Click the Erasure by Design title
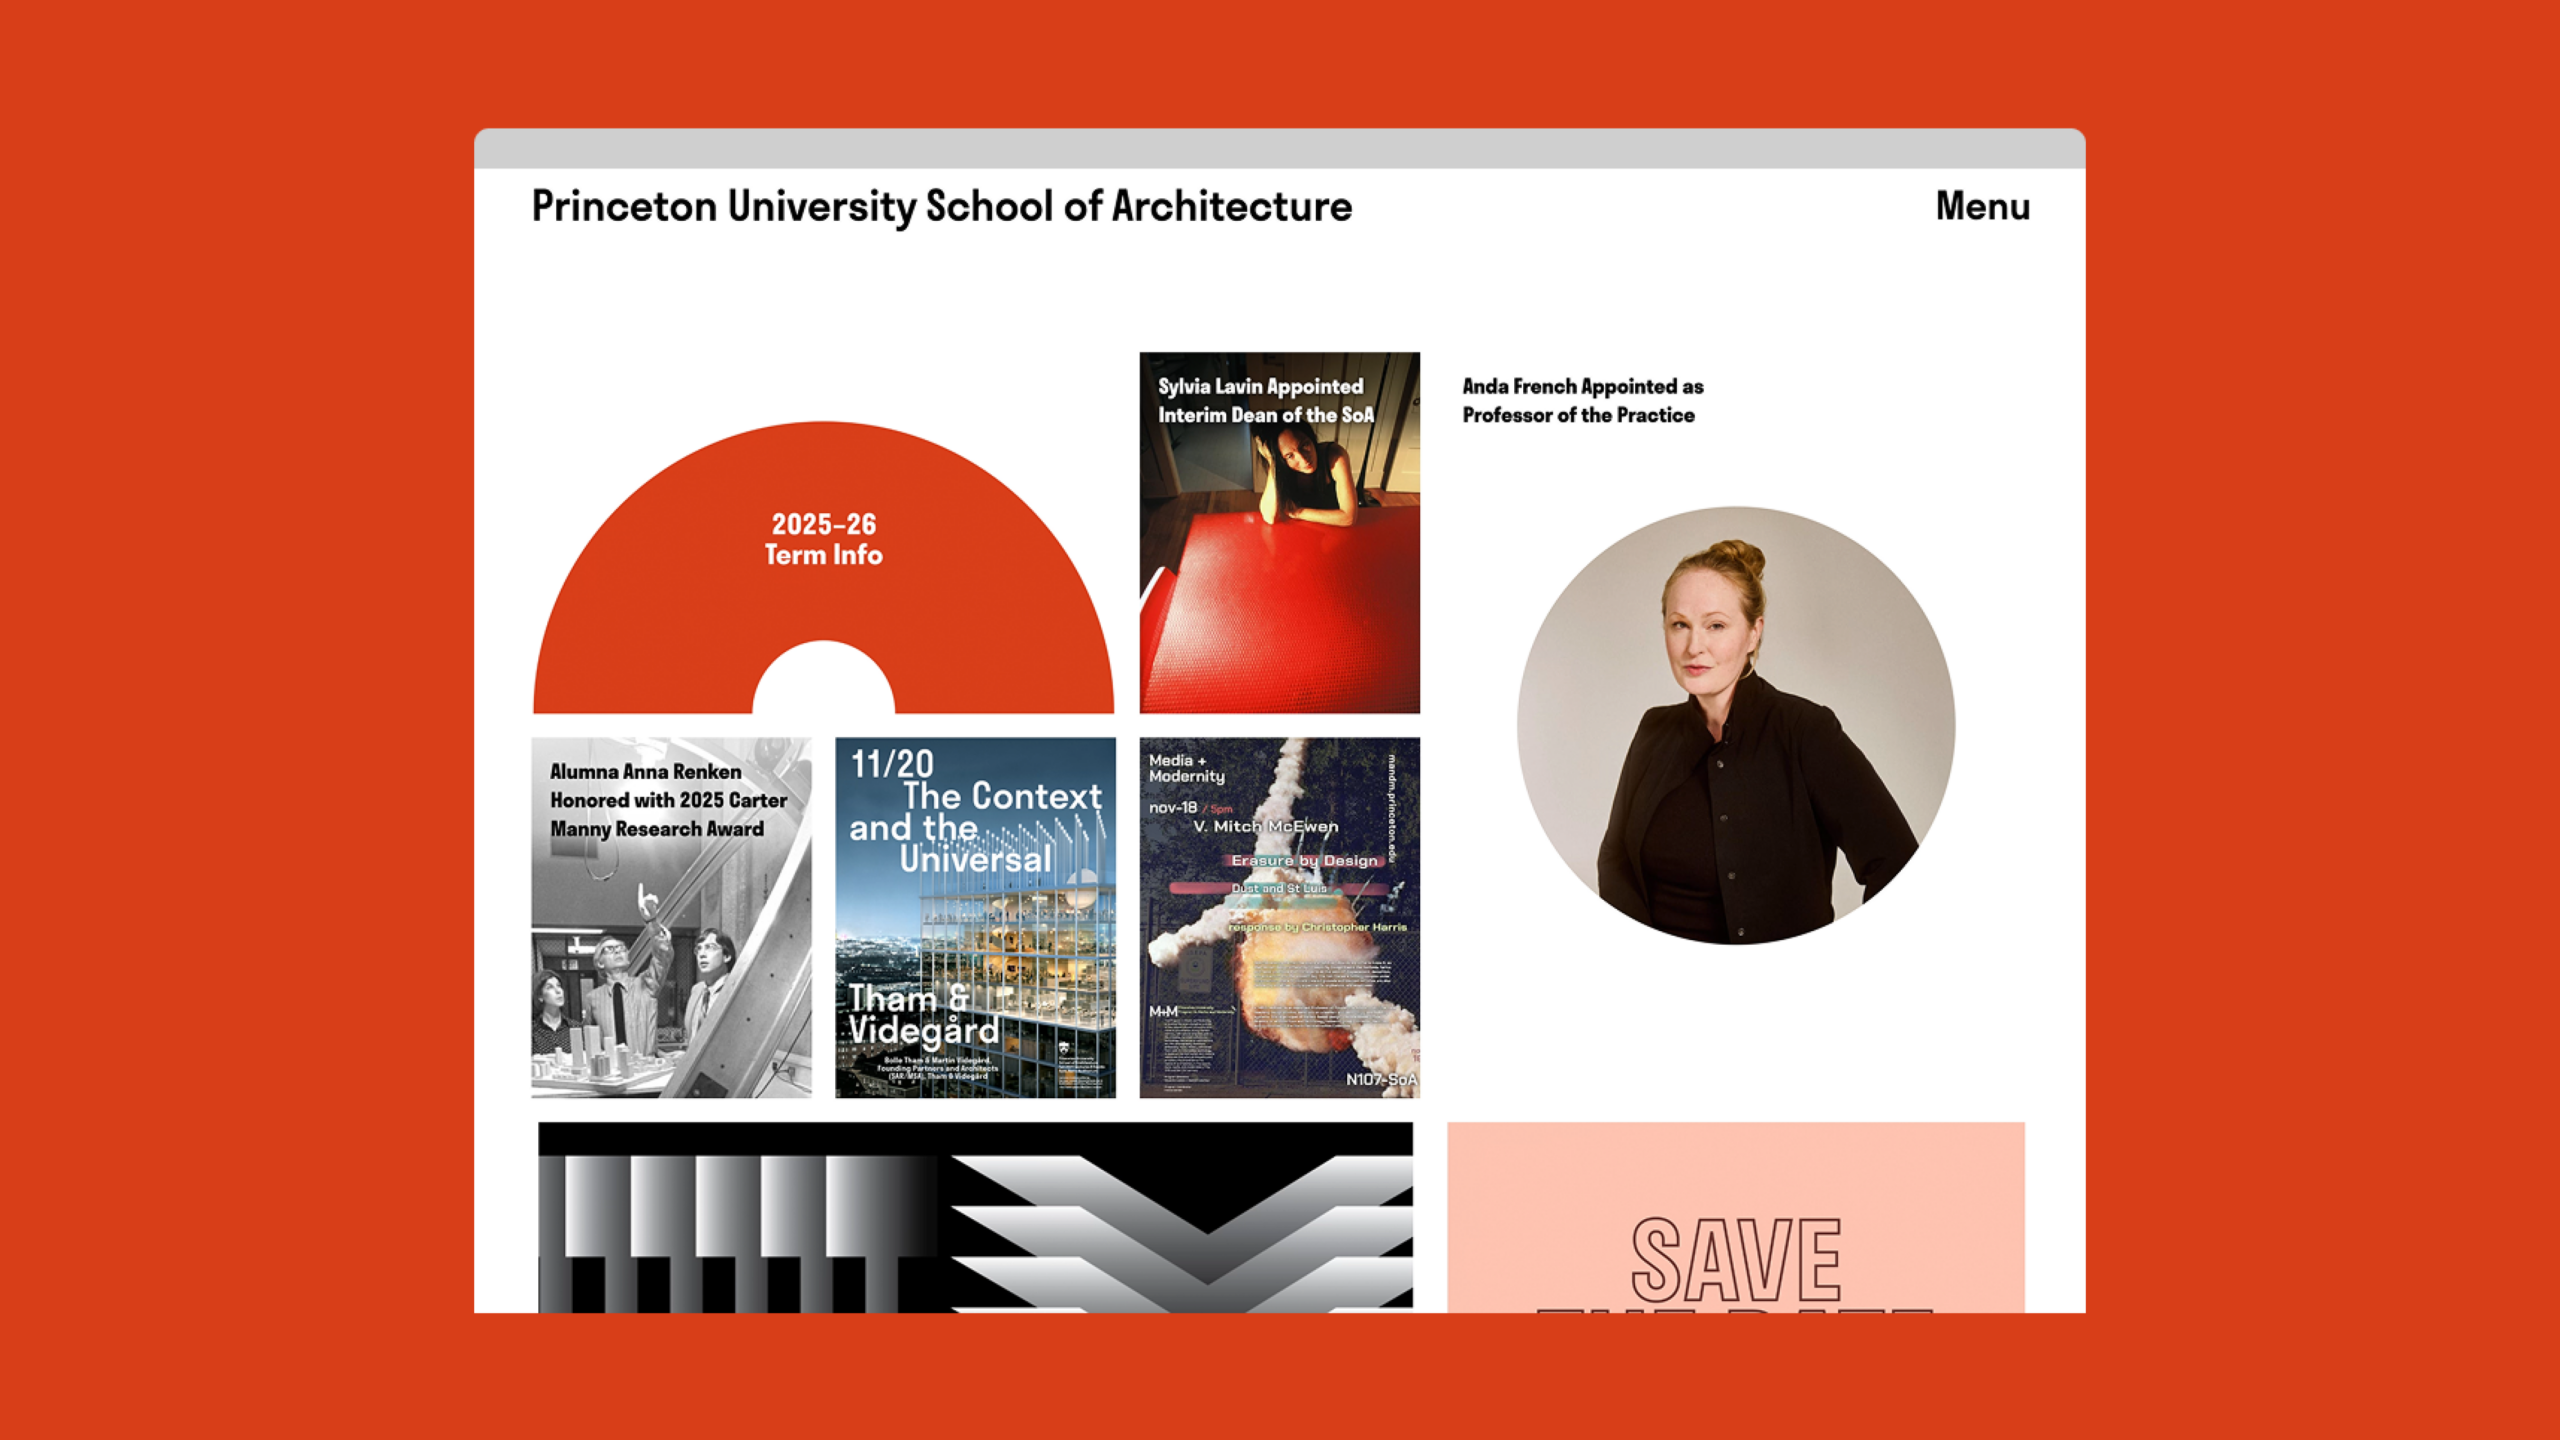The width and height of the screenshot is (2560, 1440). point(1304,860)
